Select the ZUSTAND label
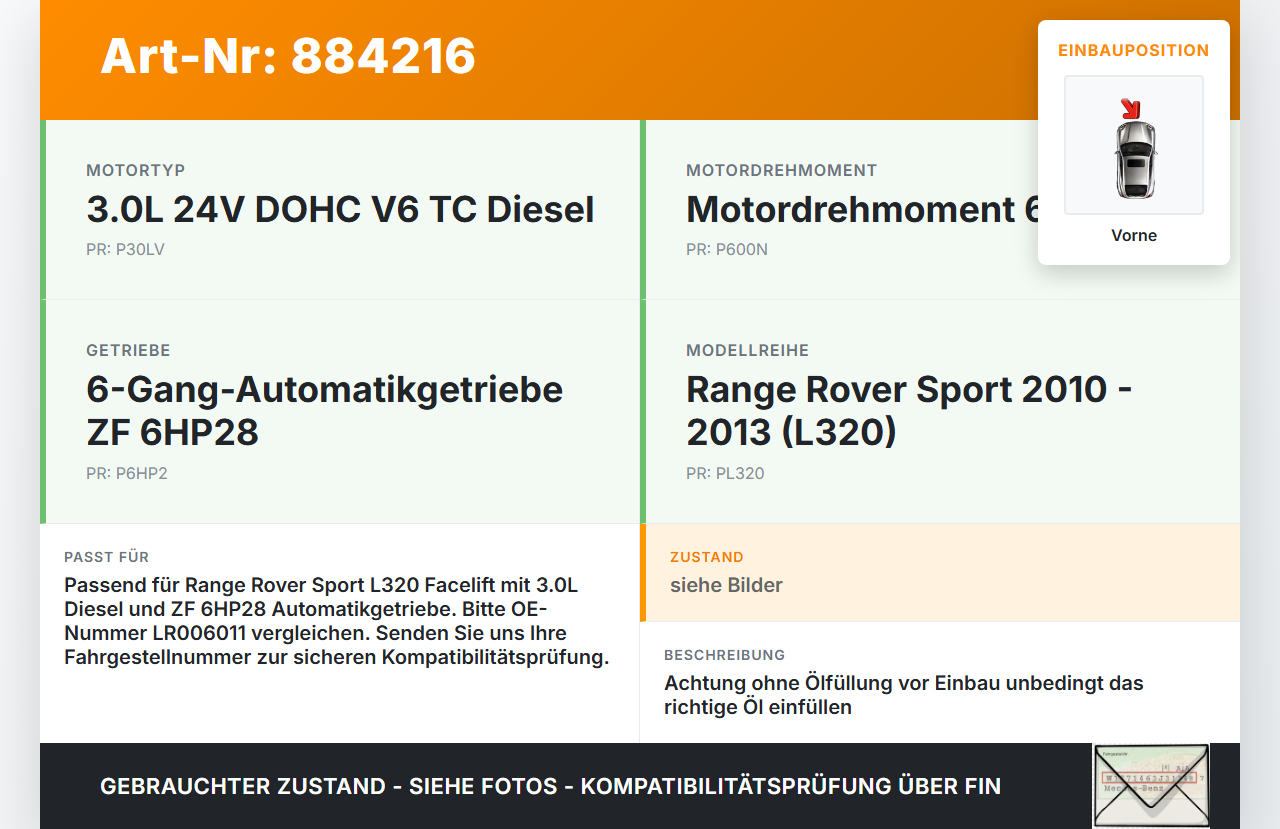 point(707,557)
